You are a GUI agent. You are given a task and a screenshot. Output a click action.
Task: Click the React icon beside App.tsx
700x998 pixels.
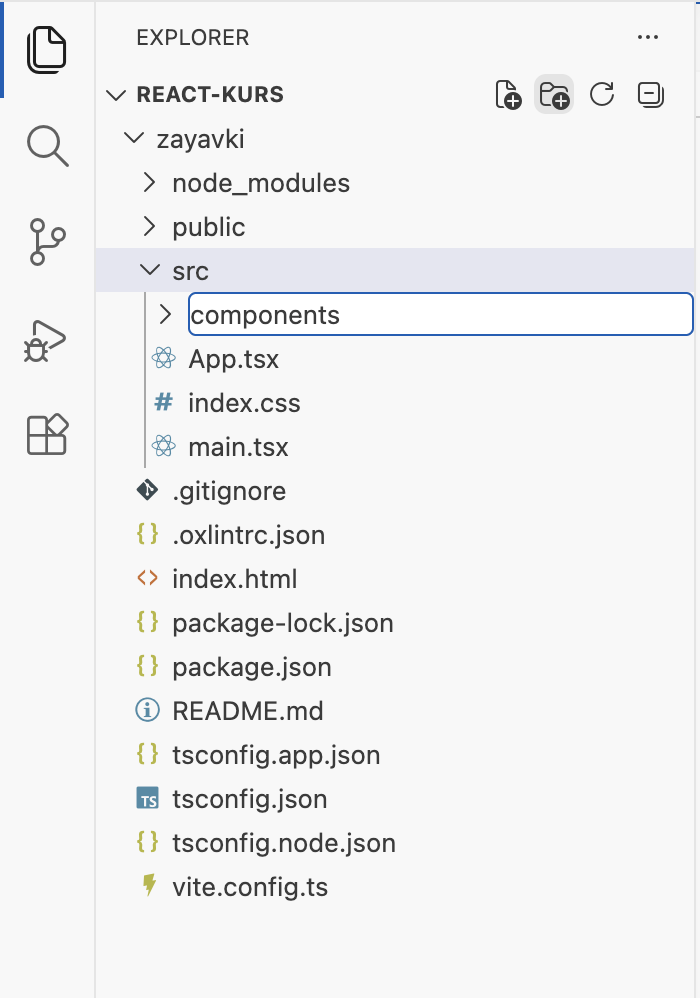point(164,358)
